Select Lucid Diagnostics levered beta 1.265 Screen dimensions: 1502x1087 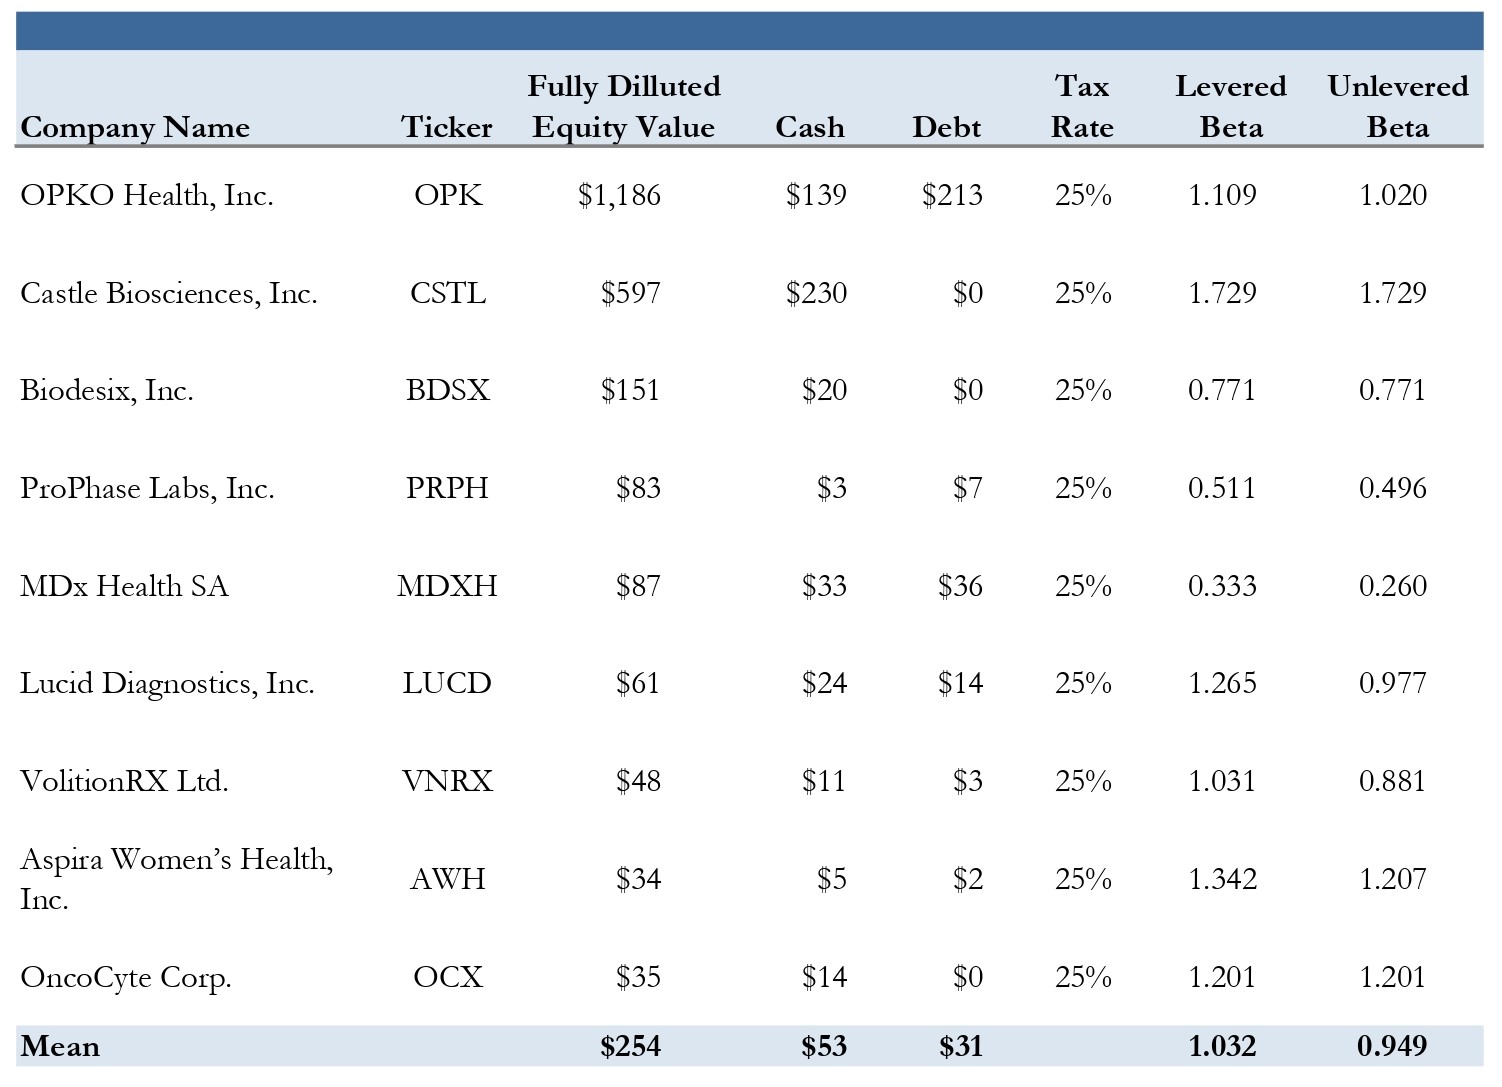[x=1222, y=684]
